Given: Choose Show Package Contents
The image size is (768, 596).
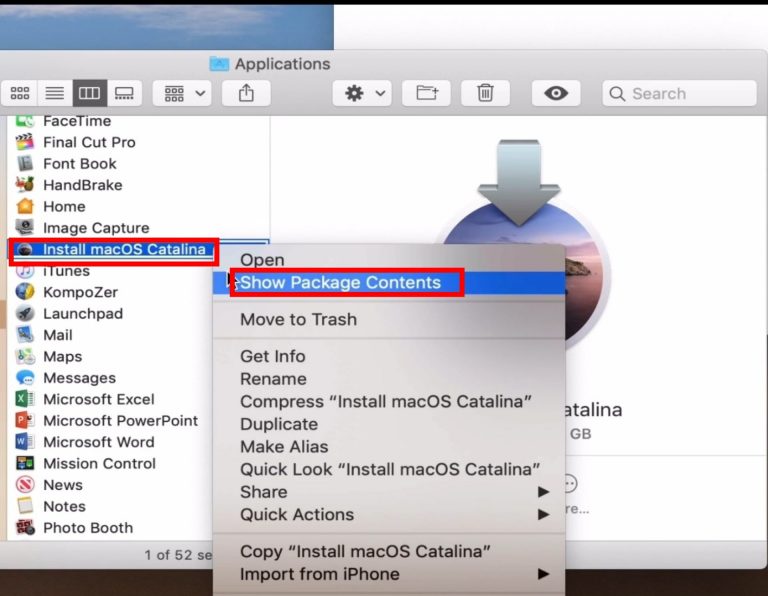Looking at the screenshot, I should pyautogui.click(x=389, y=283).
